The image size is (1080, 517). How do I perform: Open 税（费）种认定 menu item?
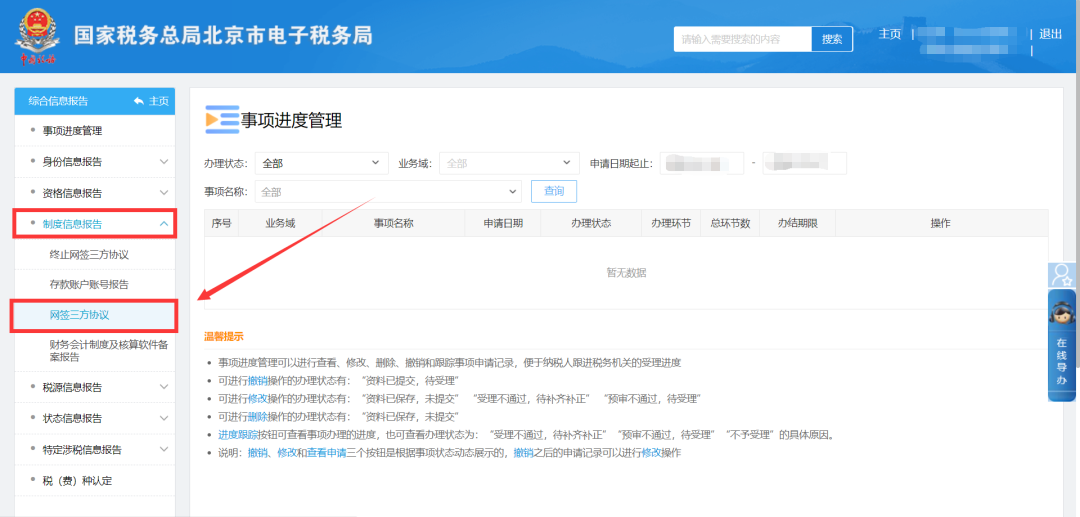click(x=76, y=481)
